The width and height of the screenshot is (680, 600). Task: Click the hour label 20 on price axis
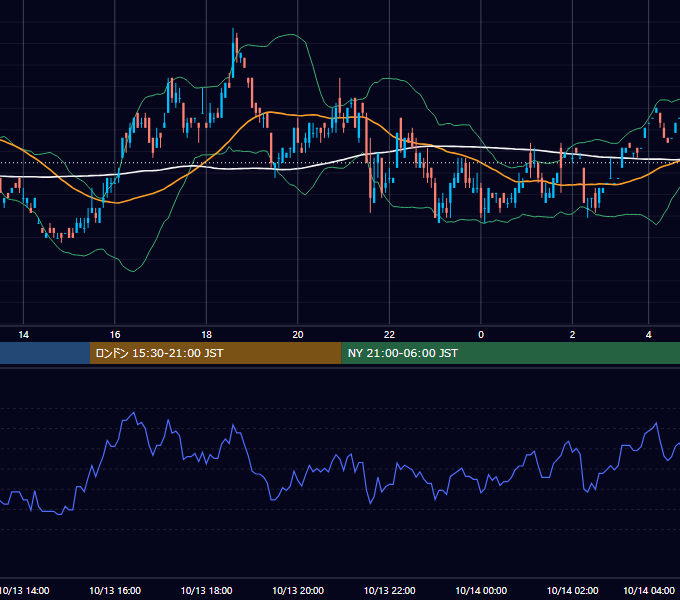click(298, 335)
